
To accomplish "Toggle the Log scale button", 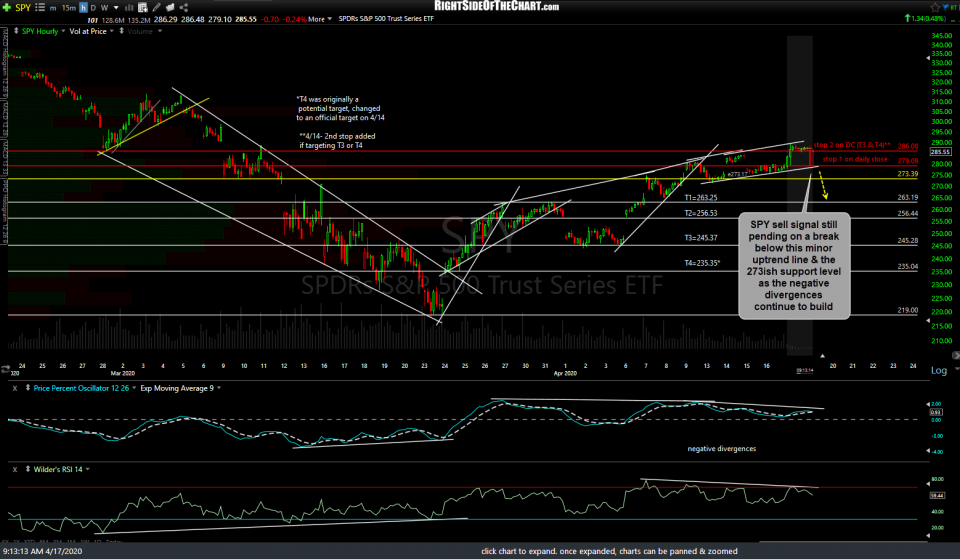I will pos(939,370).
